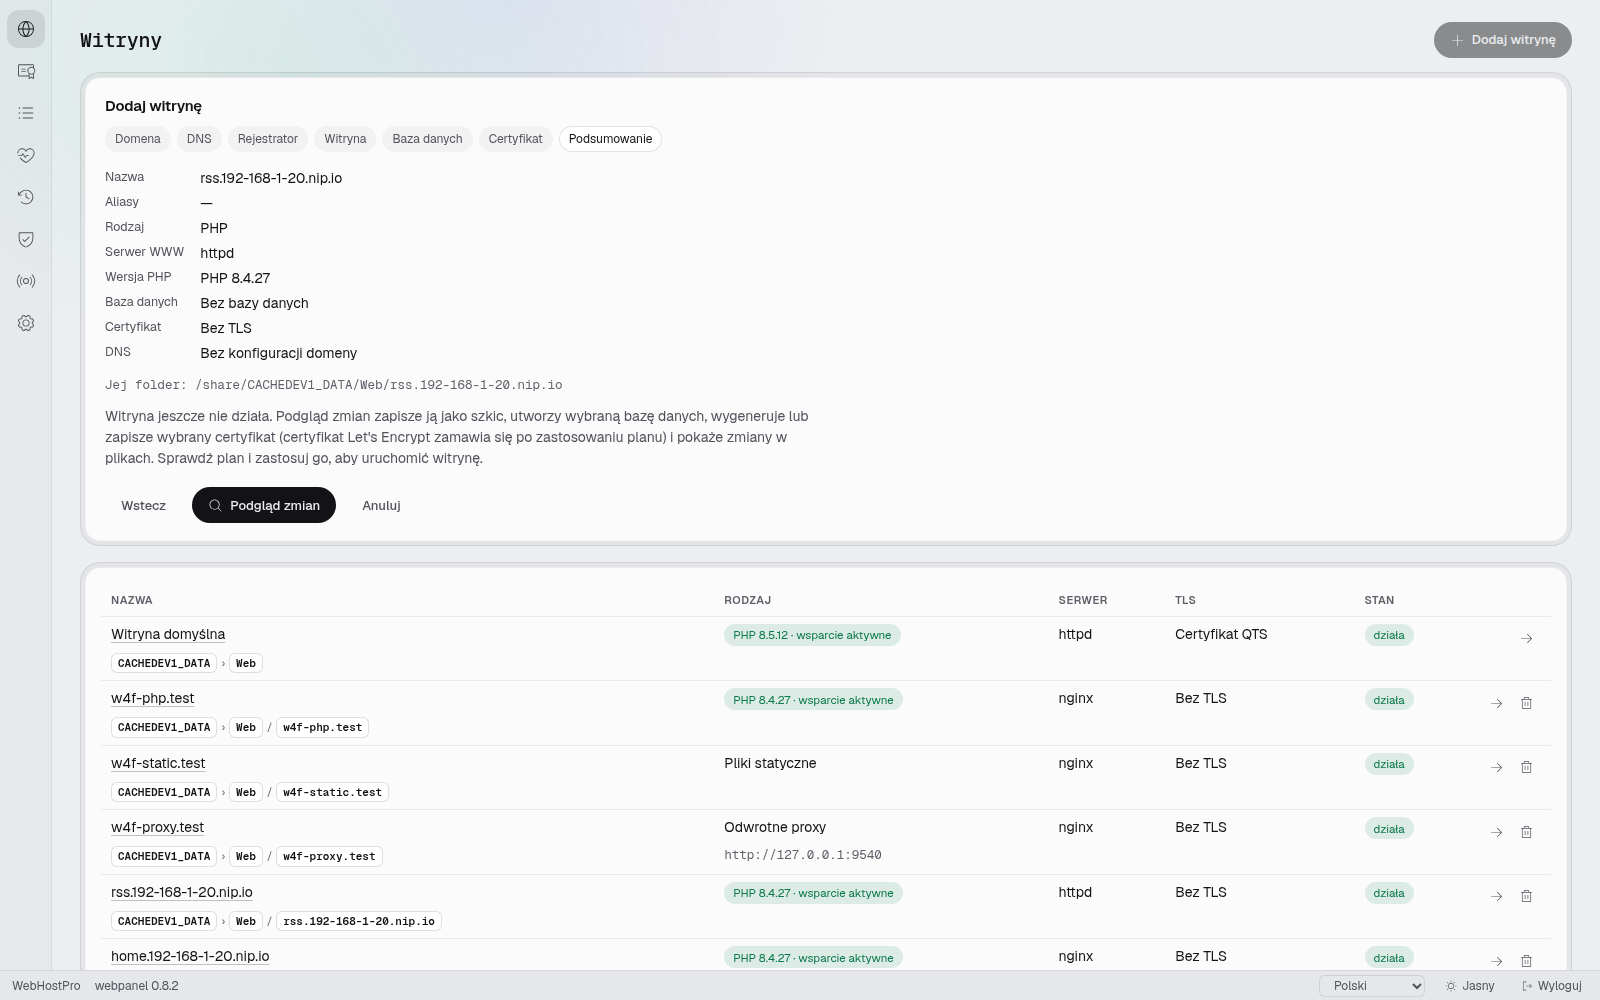Open the rss.192-168-1-20.nip.io site link

click(x=182, y=892)
